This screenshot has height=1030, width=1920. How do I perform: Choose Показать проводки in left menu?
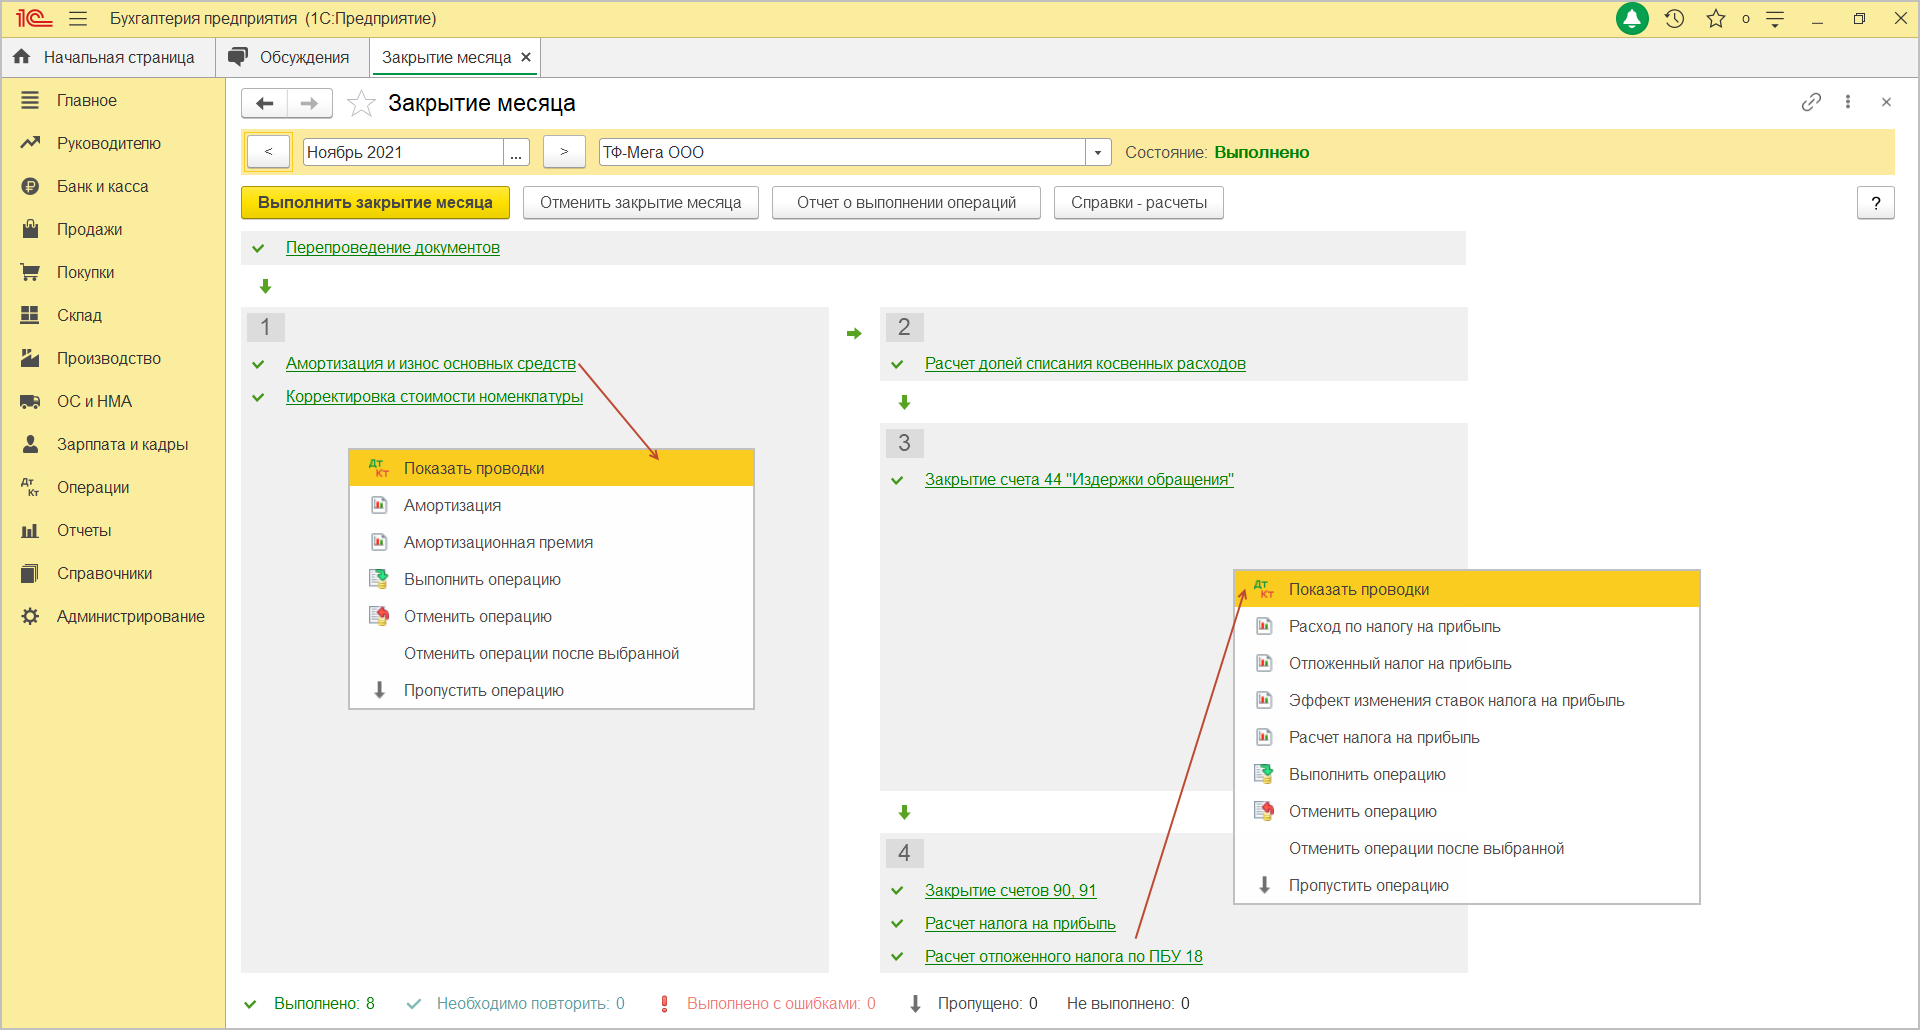point(551,468)
